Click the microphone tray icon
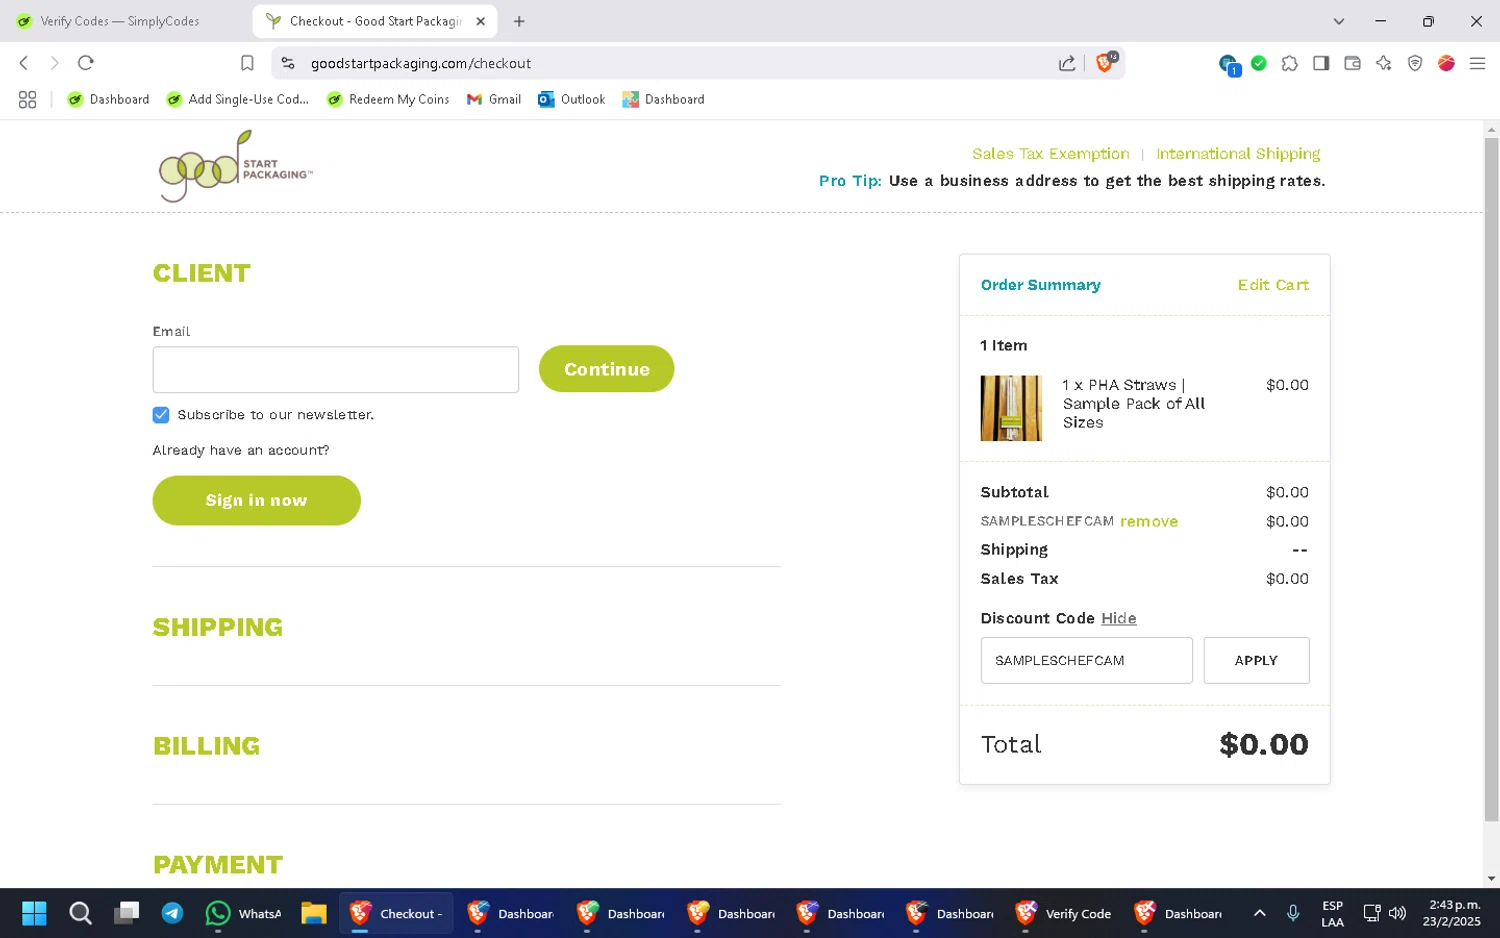 pos(1293,914)
